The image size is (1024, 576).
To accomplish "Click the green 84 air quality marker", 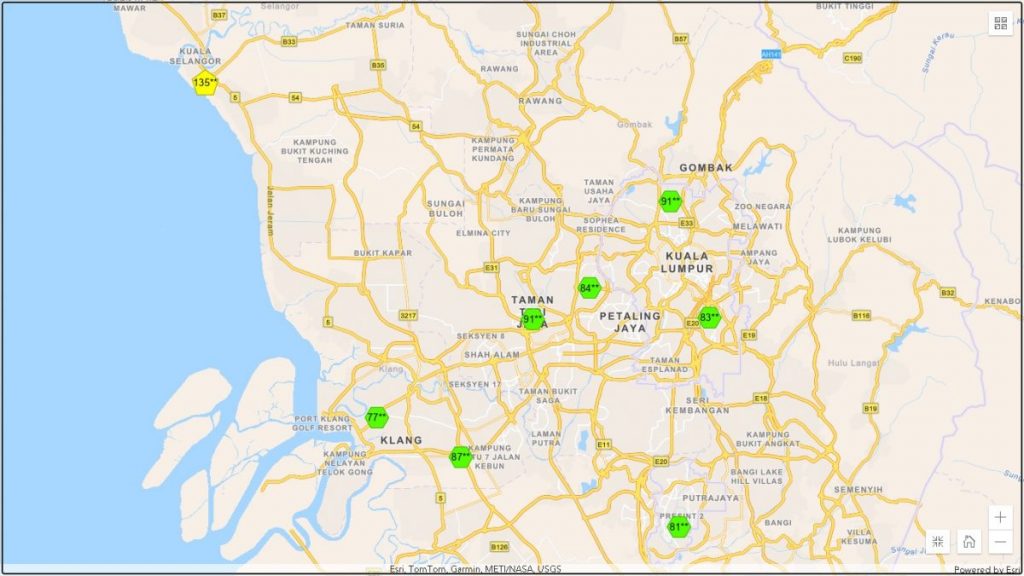I will tap(589, 288).
